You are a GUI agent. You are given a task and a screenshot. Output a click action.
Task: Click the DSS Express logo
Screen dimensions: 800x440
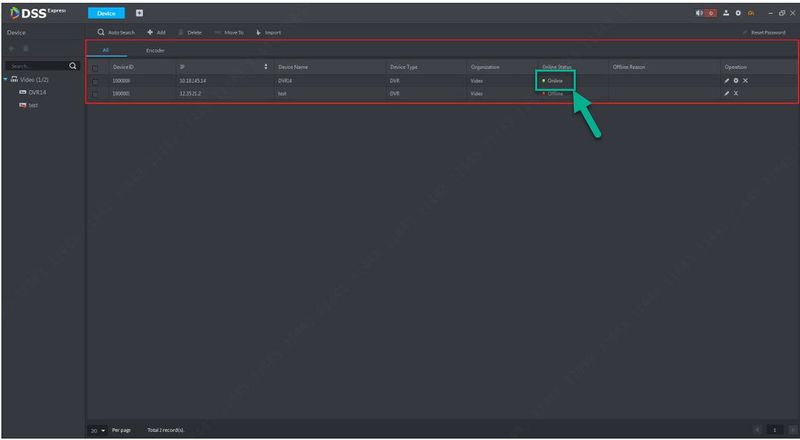point(37,13)
